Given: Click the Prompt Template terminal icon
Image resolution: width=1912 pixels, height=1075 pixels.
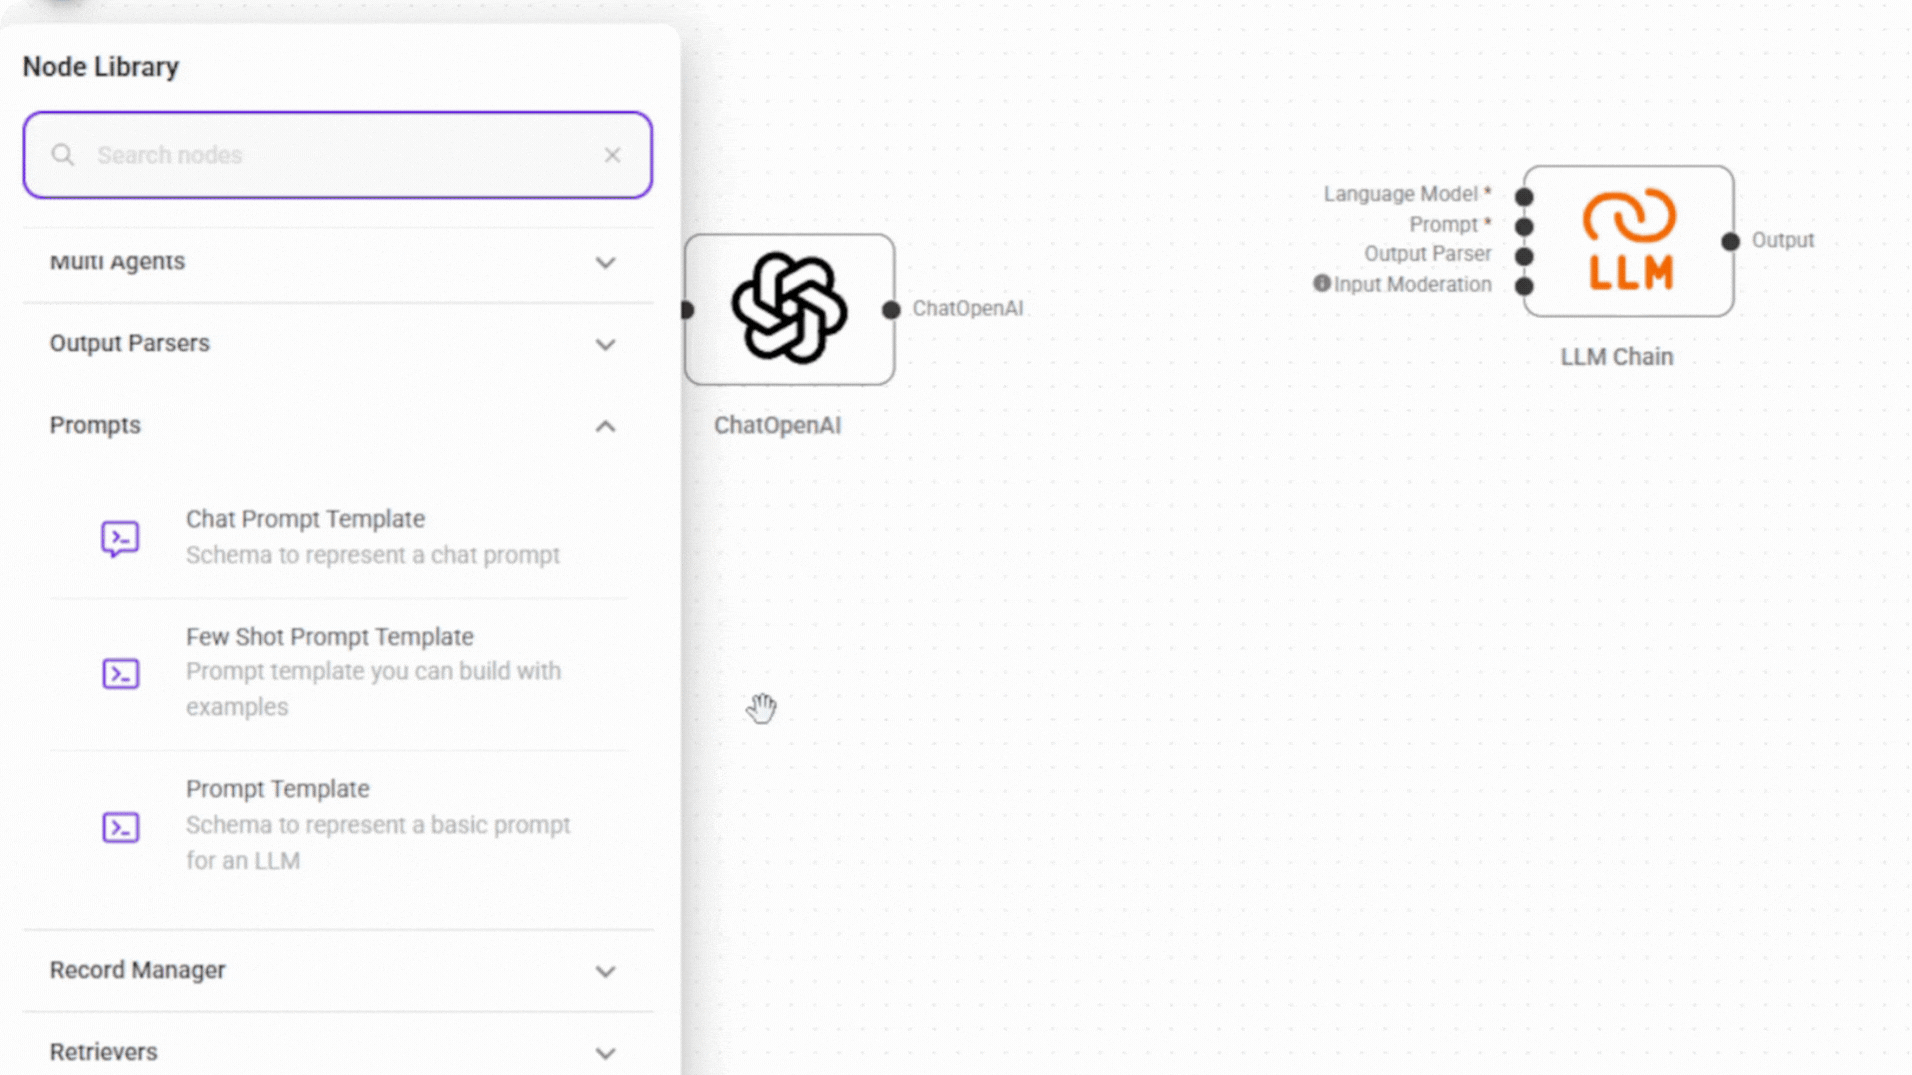Looking at the screenshot, I should [x=120, y=827].
